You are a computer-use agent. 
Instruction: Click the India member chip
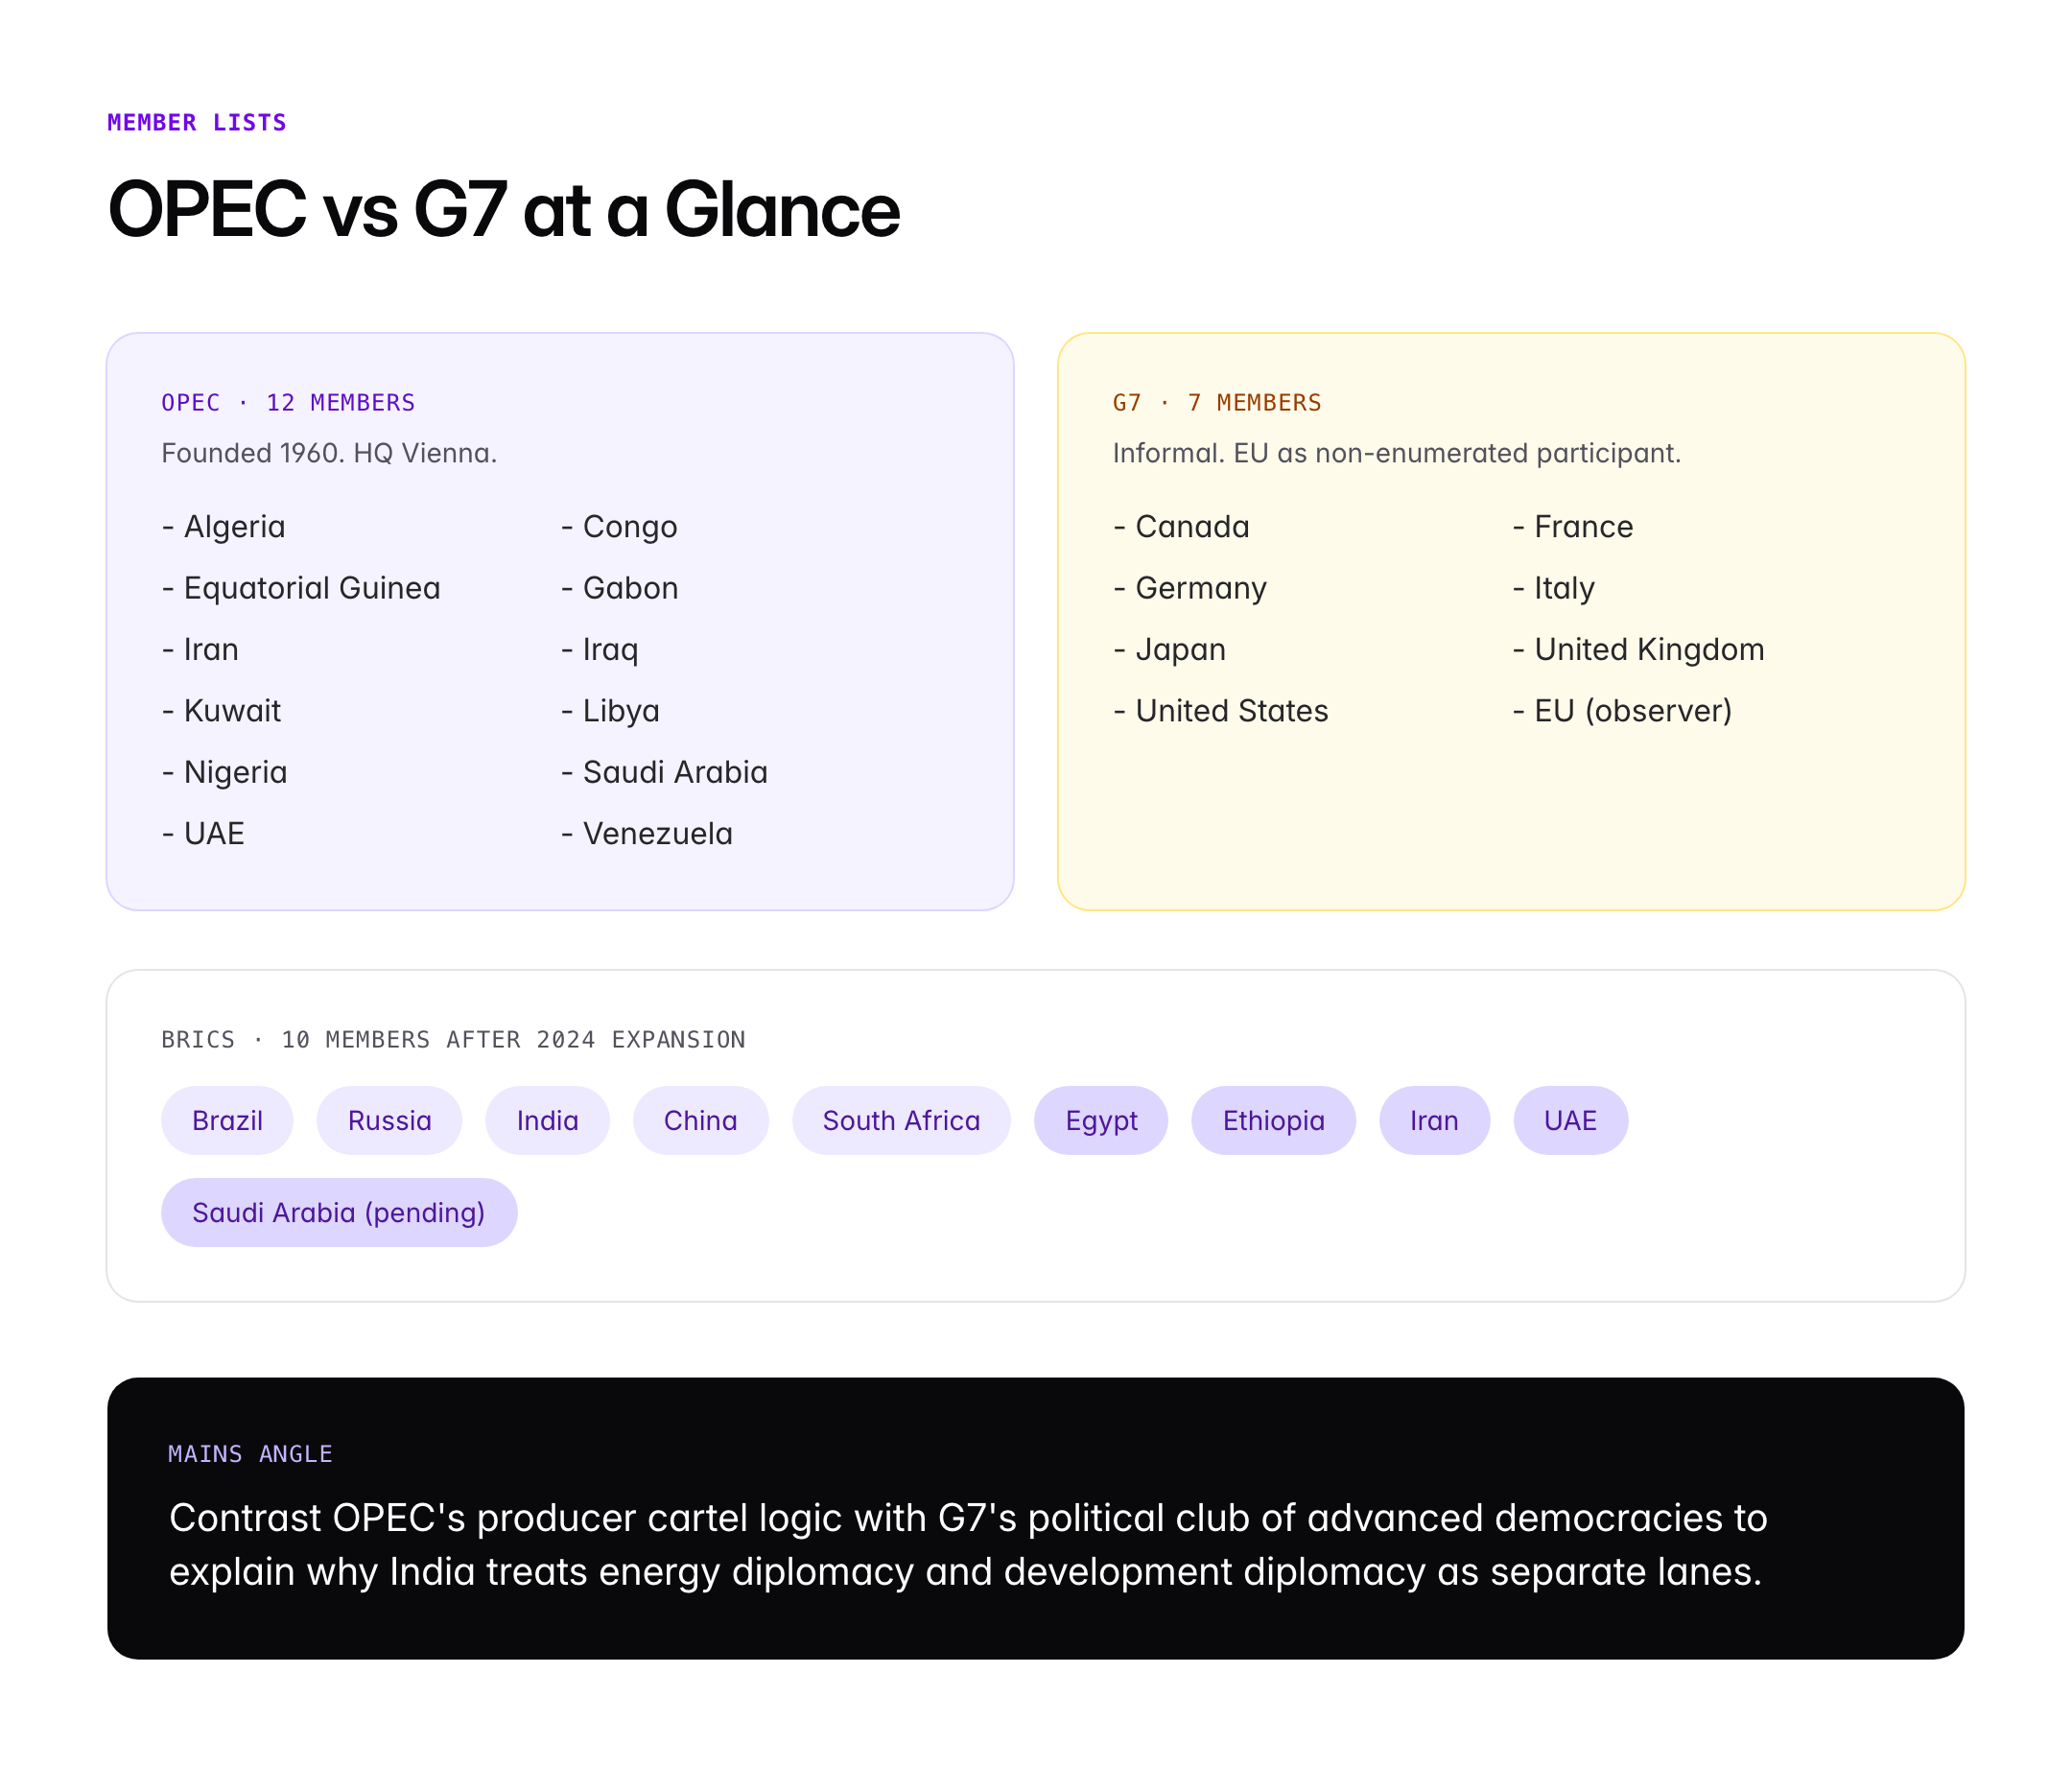click(547, 1120)
